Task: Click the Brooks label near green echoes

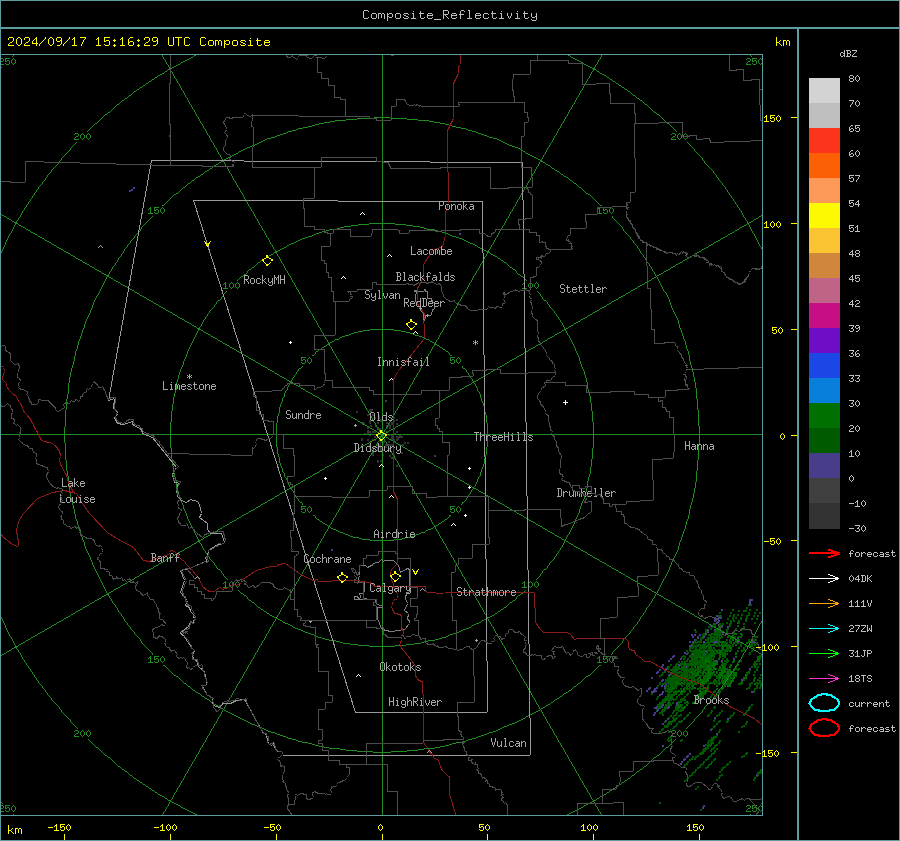Action: click(x=711, y=700)
